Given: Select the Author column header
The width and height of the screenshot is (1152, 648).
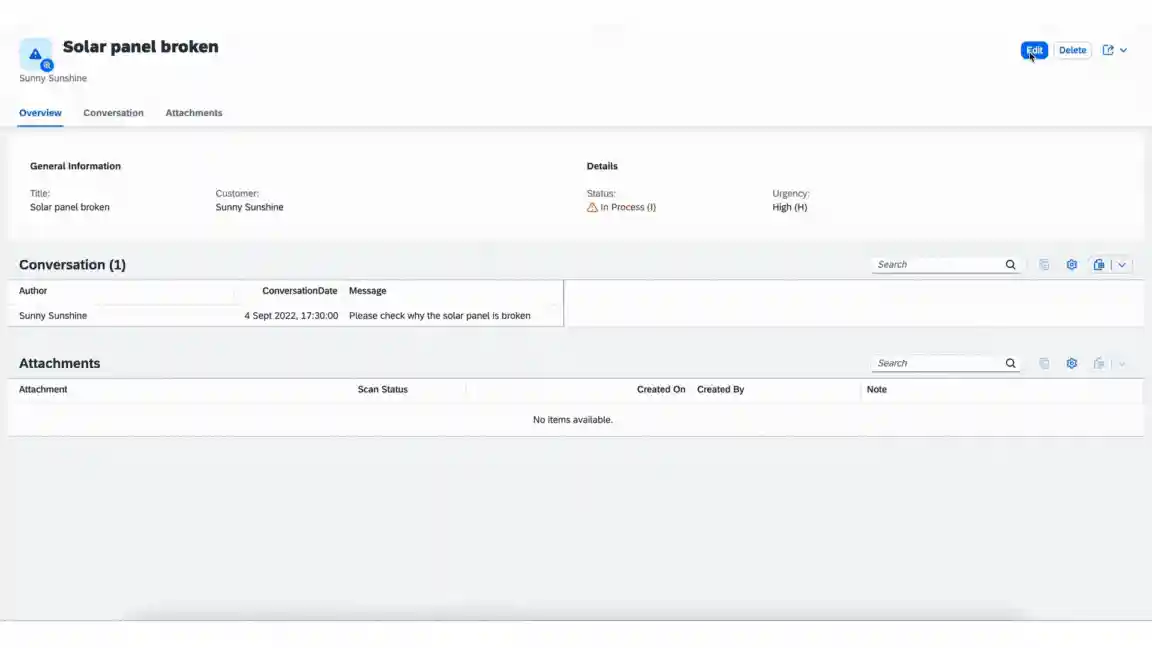Looking at the screenshot, I should point(33,290).
